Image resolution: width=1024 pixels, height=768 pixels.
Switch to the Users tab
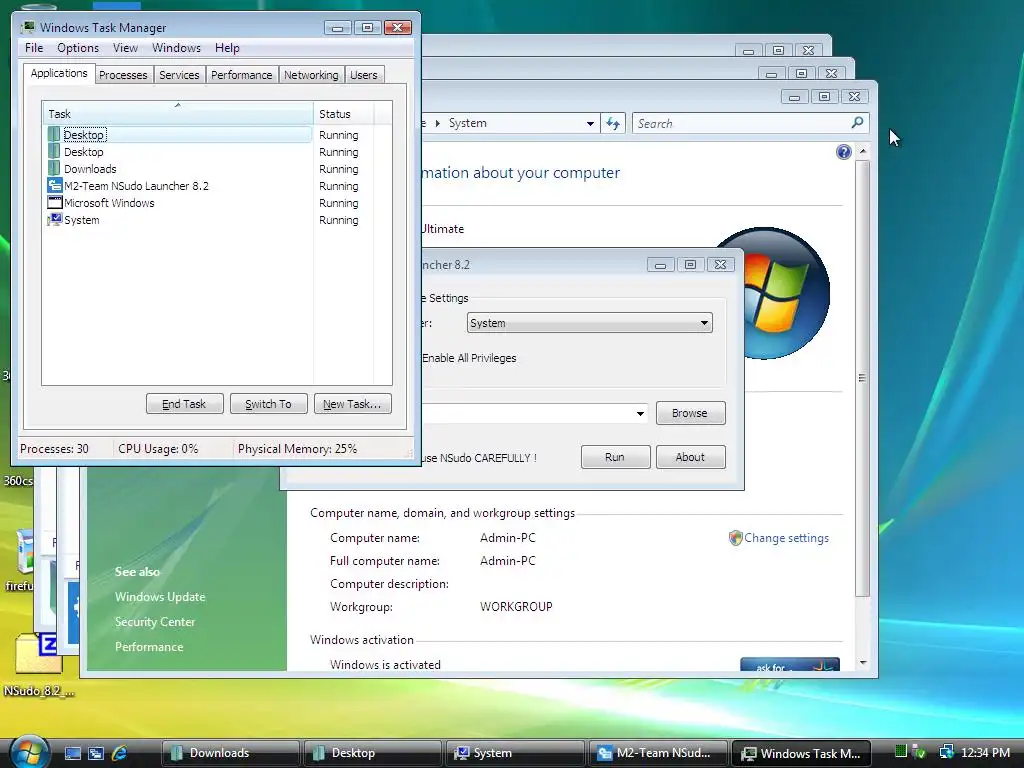(363, 75)
